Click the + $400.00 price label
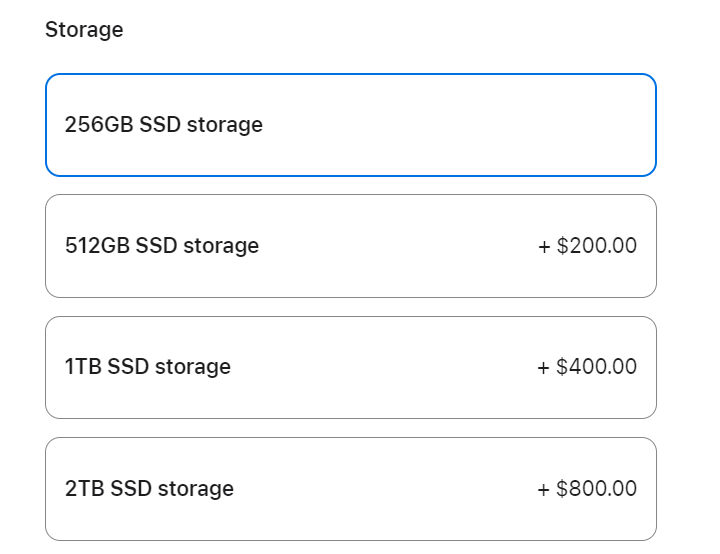The height and width of the screenshot is (554, 720). click(x=587, y=367)
